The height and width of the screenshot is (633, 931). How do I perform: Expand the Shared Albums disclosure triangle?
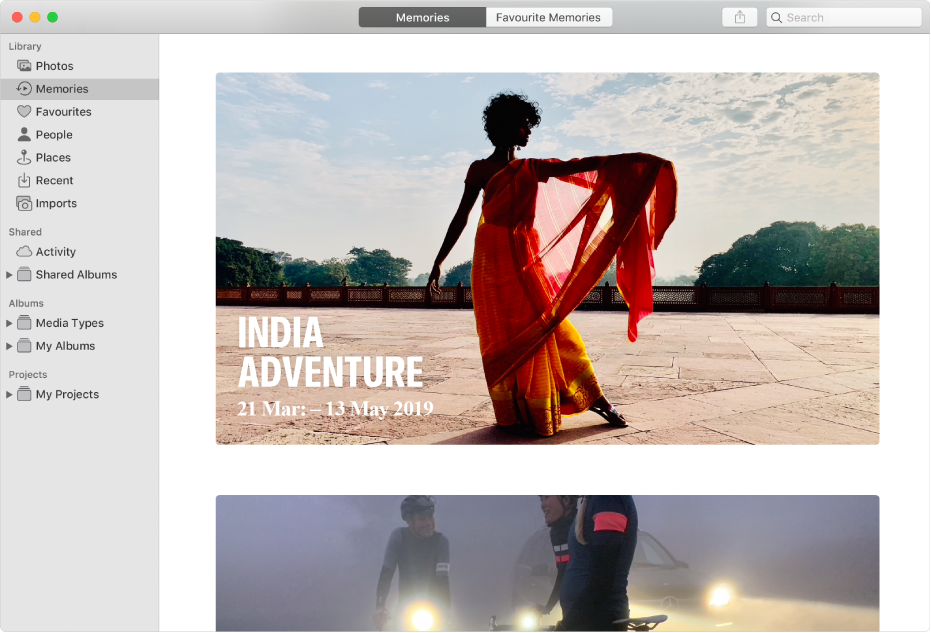point(9,275)
